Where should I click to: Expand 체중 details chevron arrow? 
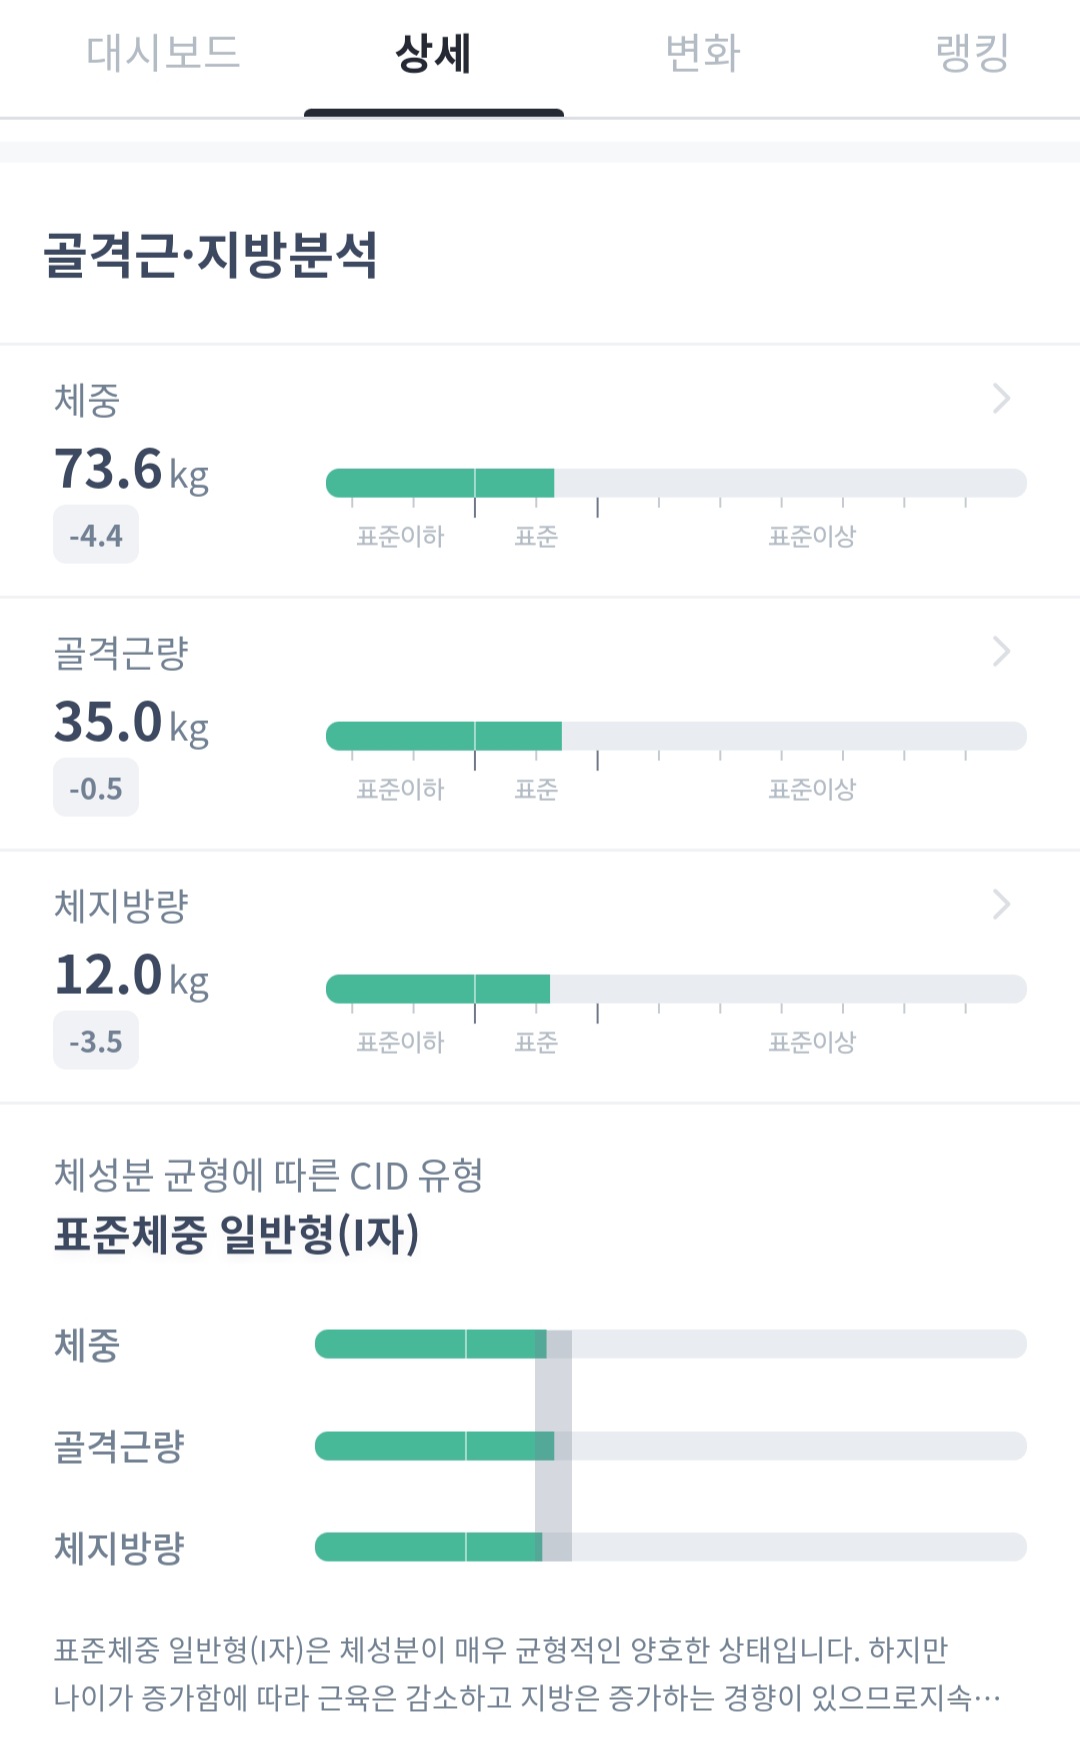click(1001, 399)
